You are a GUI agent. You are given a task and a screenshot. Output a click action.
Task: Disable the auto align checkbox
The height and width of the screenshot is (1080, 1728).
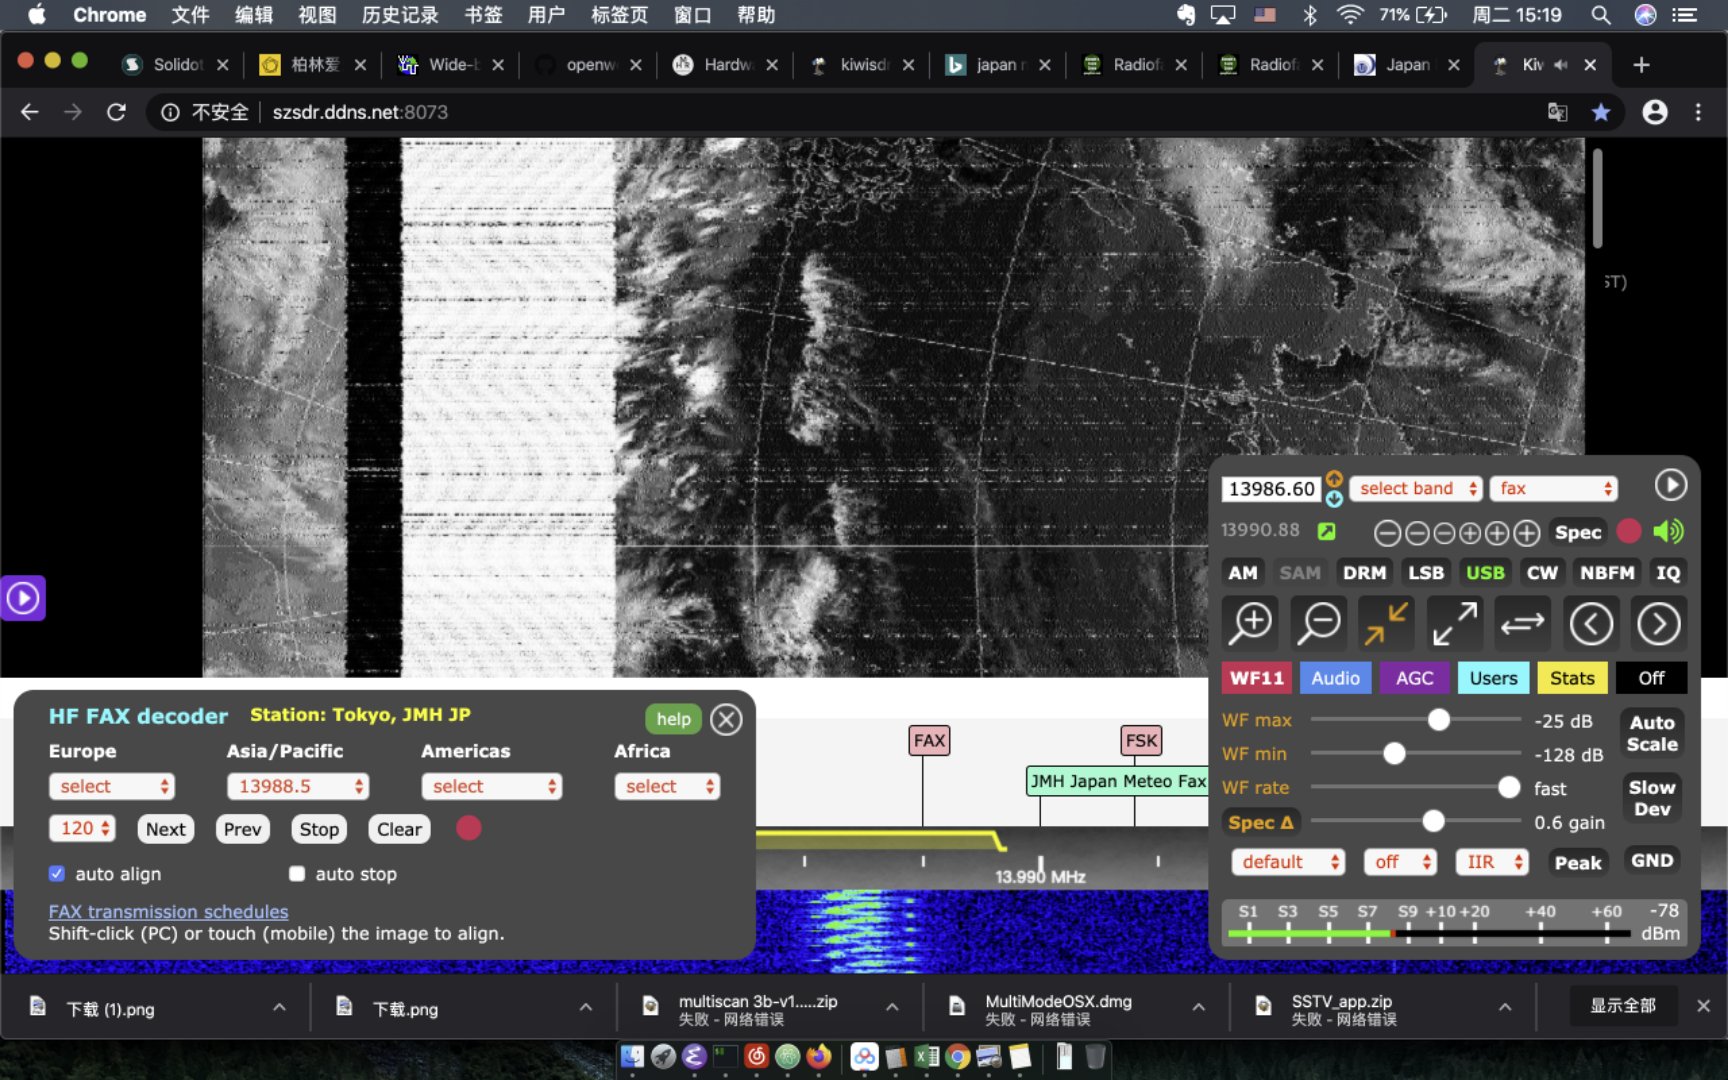[x=57, y=873]
